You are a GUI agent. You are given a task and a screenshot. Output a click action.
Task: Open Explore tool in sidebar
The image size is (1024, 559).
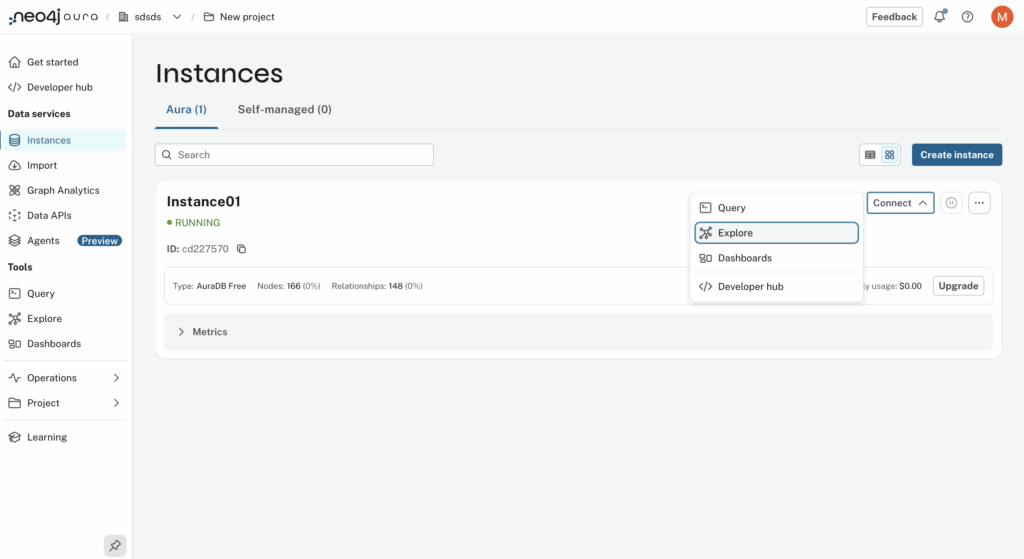[x=63, y=318]
